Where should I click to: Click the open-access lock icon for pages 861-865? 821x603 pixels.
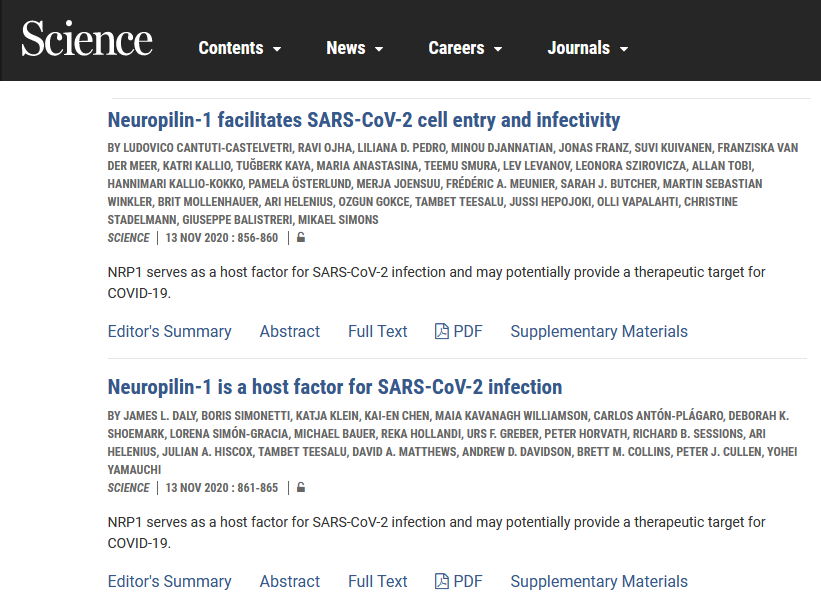coord(301,487)
